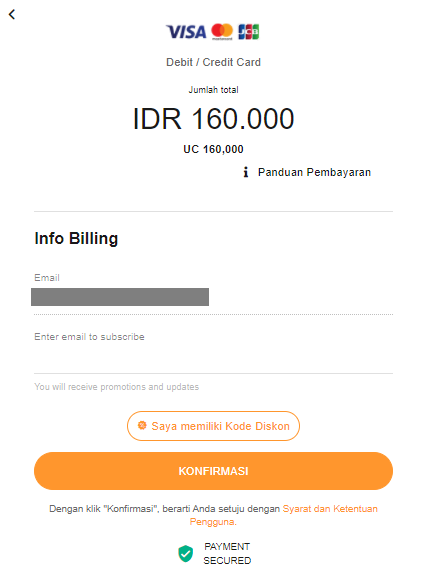Screen dimensions: 428x570
Task: Click the Info Billing heading
Action: point(76,239)
